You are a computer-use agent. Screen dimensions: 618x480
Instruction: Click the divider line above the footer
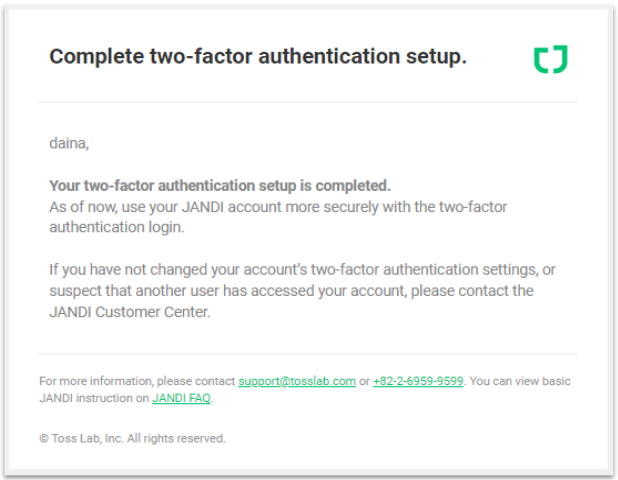coord(308,353)
